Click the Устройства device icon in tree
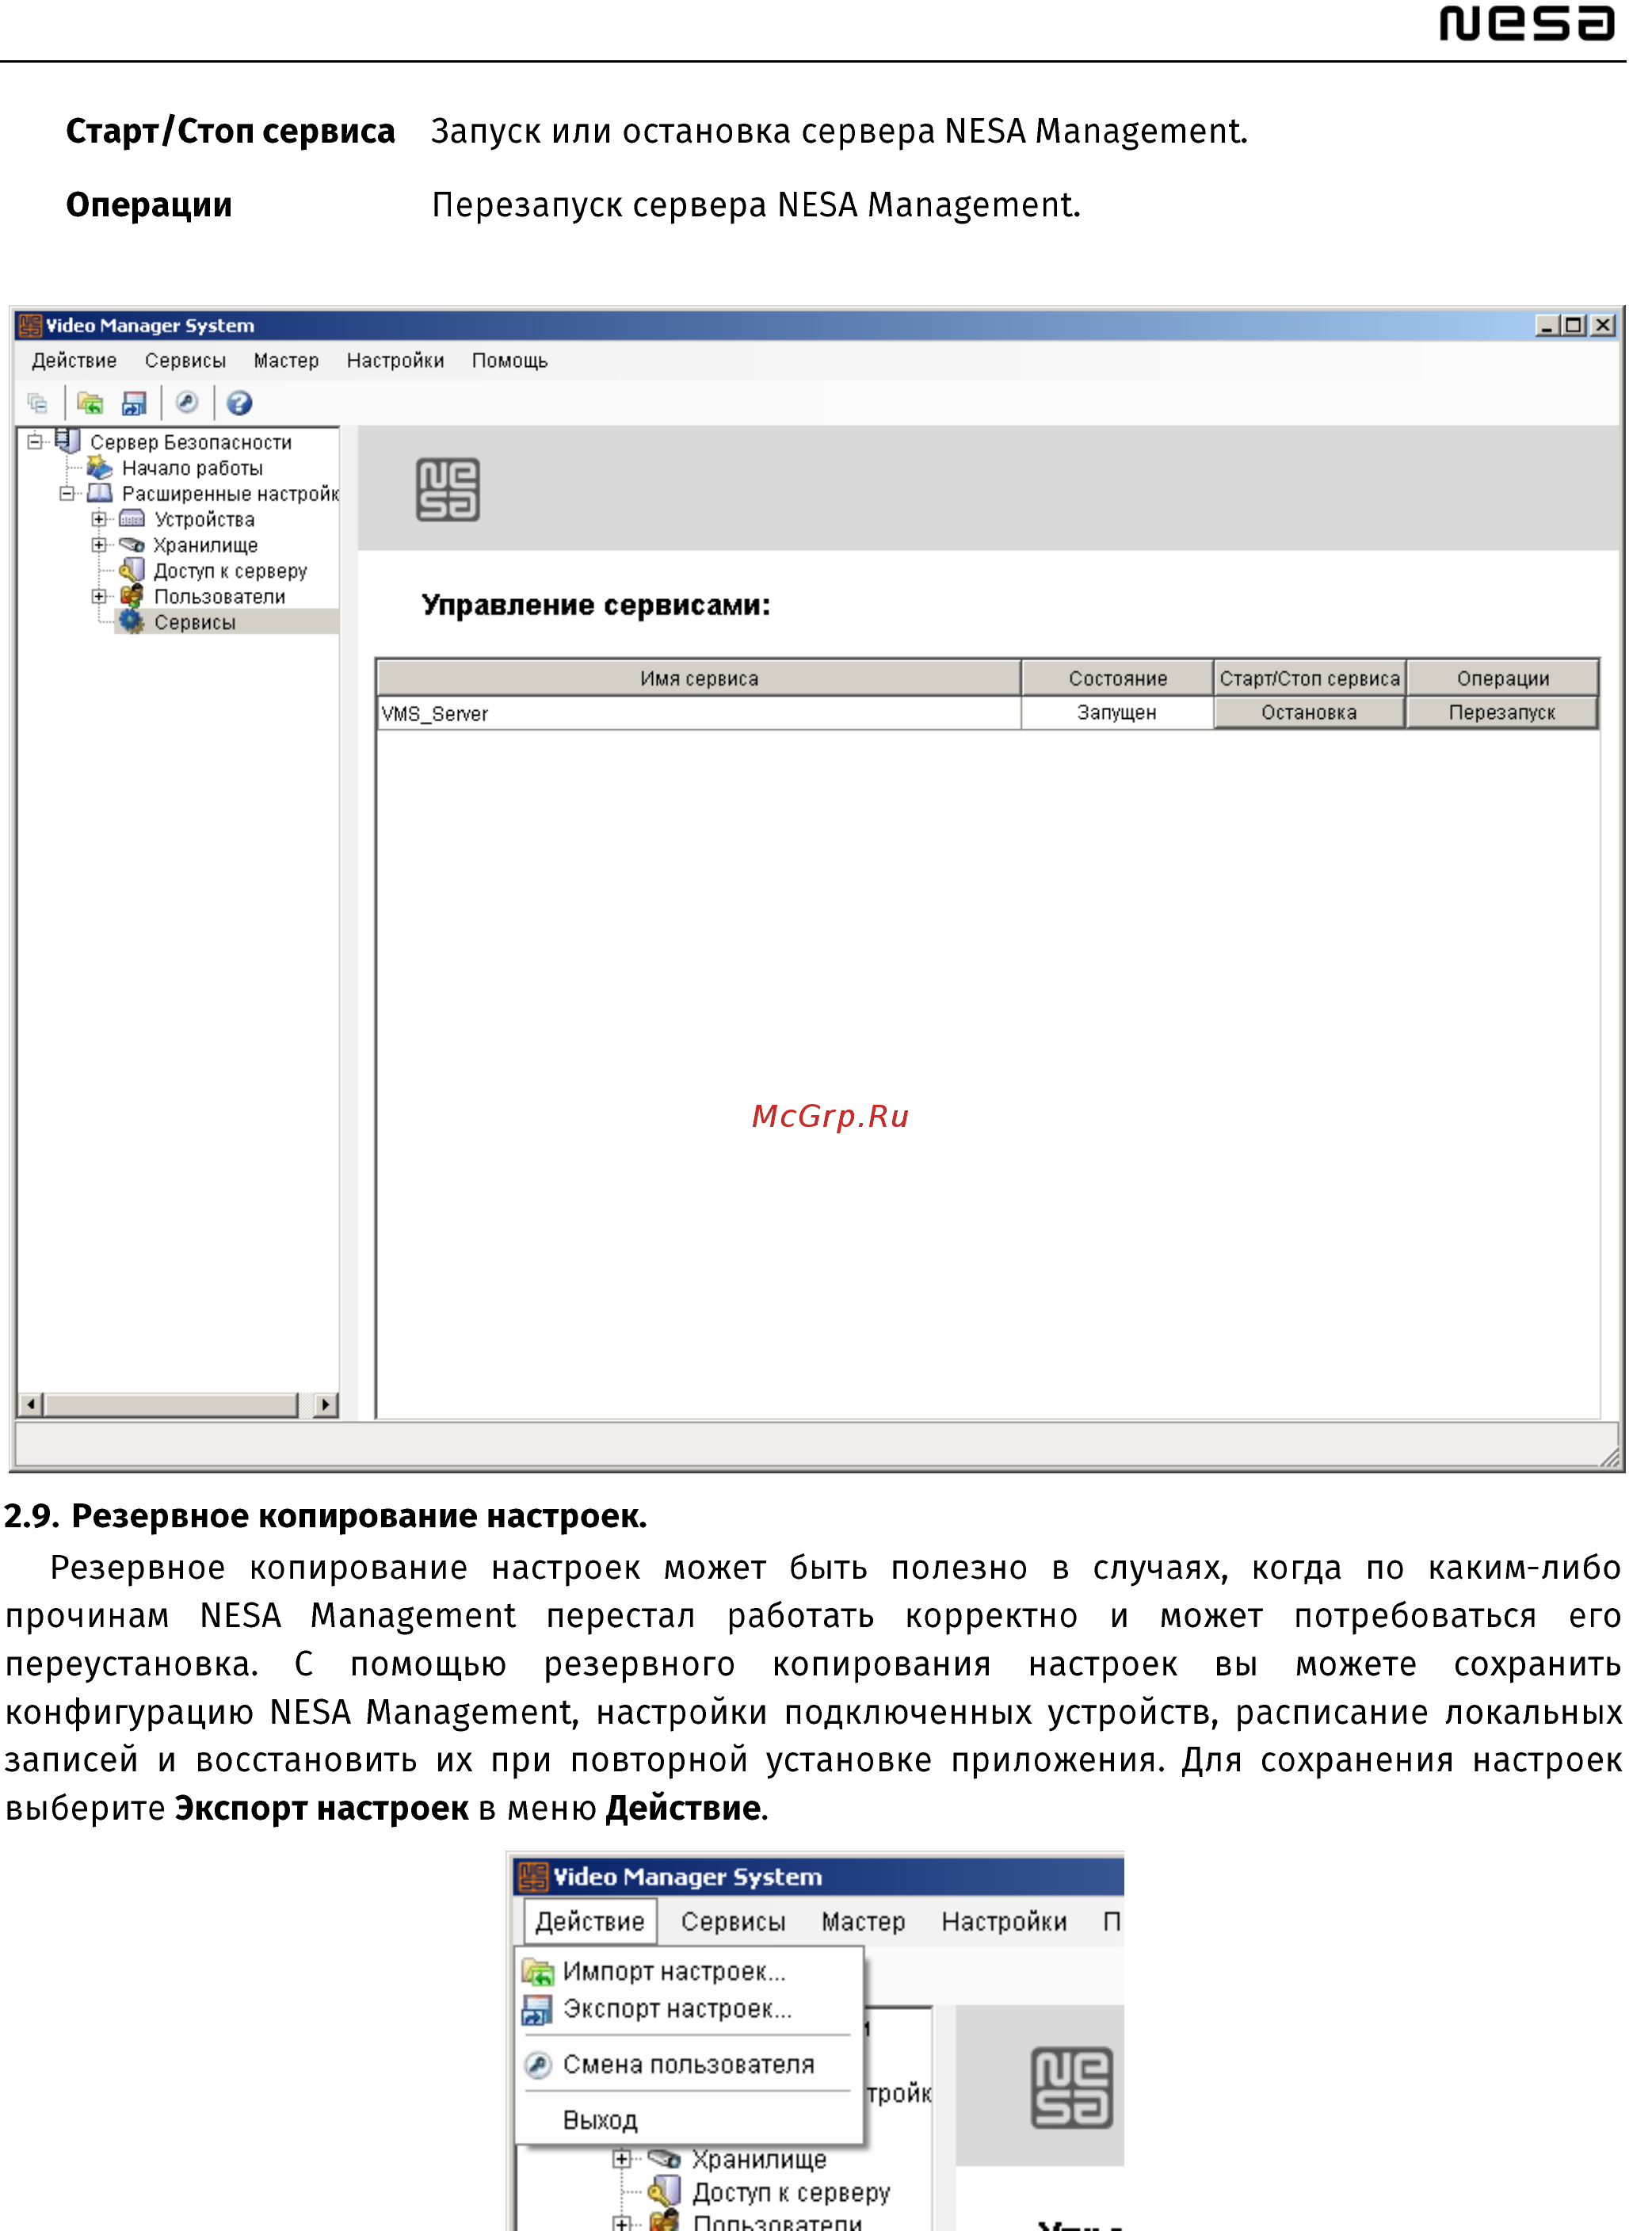This screenshot has height=2231, width=1652. pyautogui.click(x=132, y=519)
